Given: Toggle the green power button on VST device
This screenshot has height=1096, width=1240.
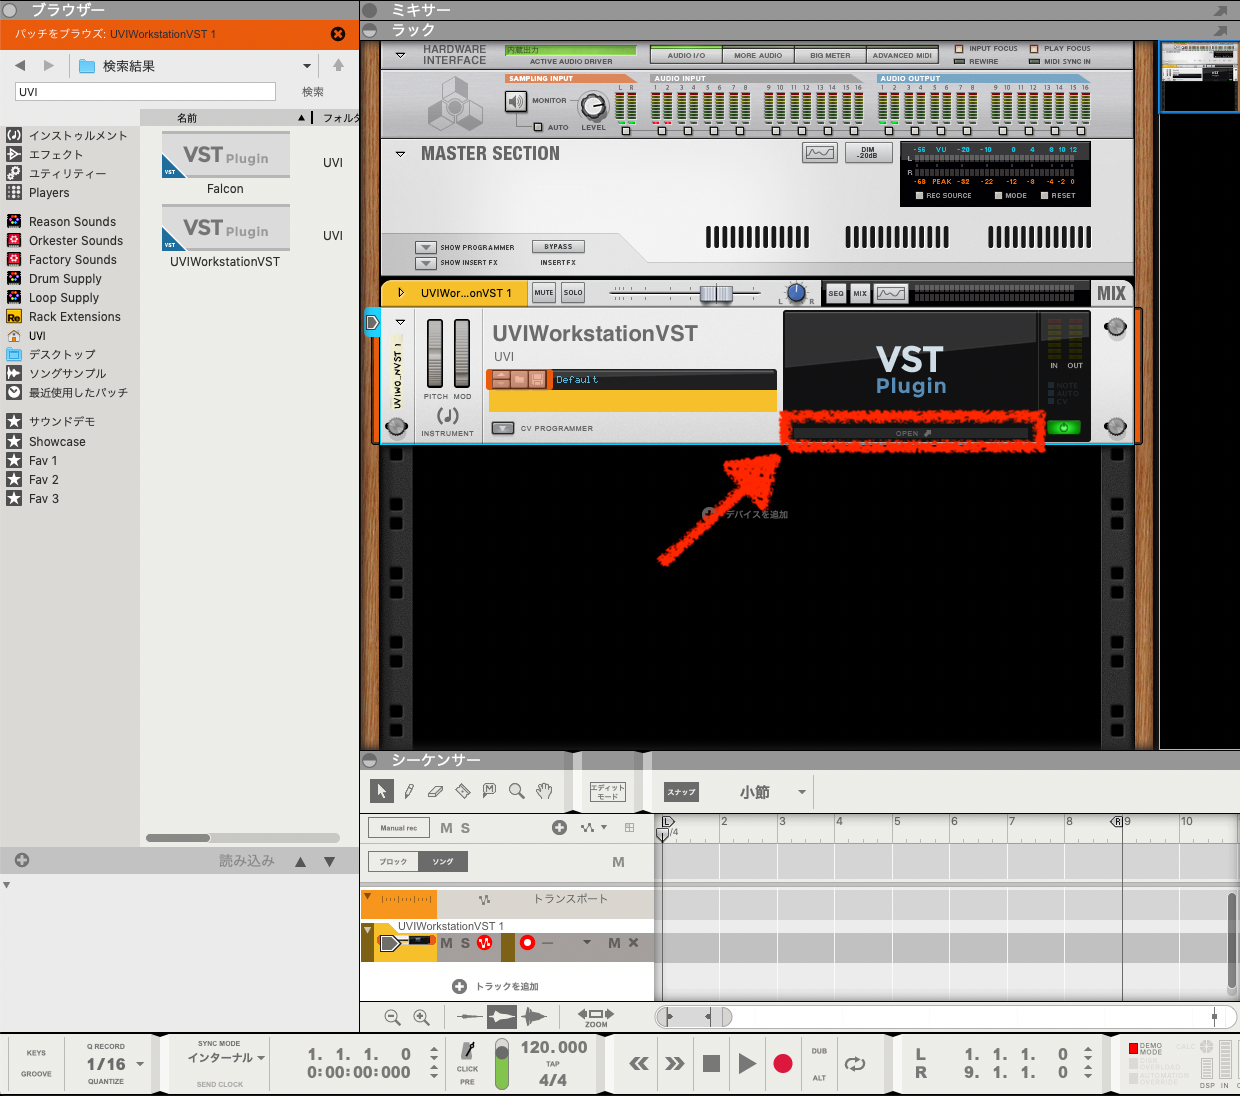Looking at the screenshot, I should [x=1064, y=428].
